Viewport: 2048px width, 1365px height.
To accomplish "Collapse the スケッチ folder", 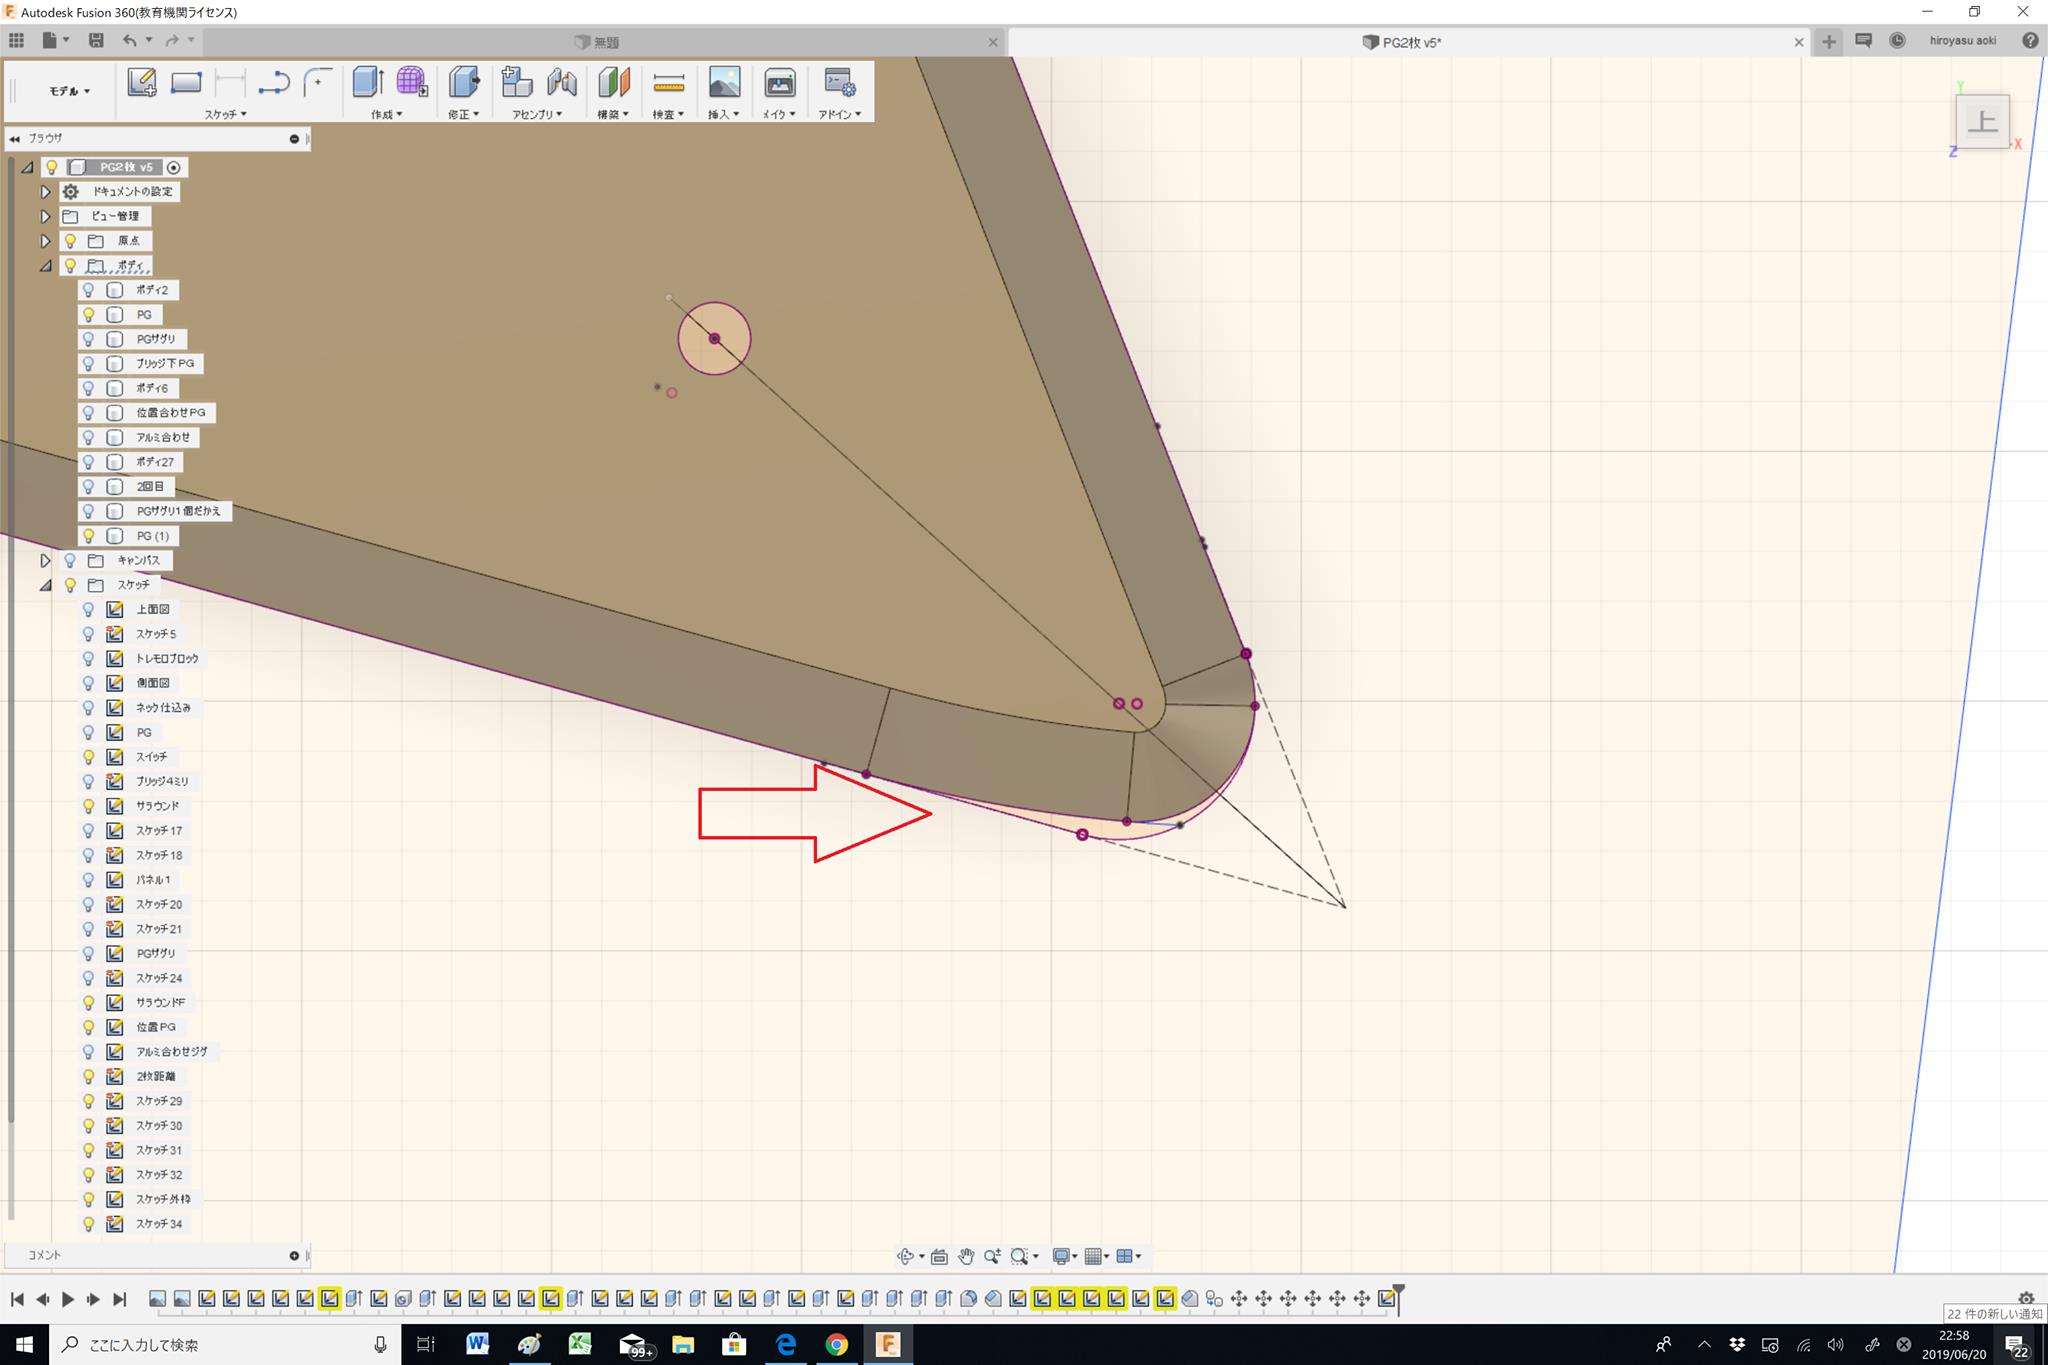I will click(45, 585).
